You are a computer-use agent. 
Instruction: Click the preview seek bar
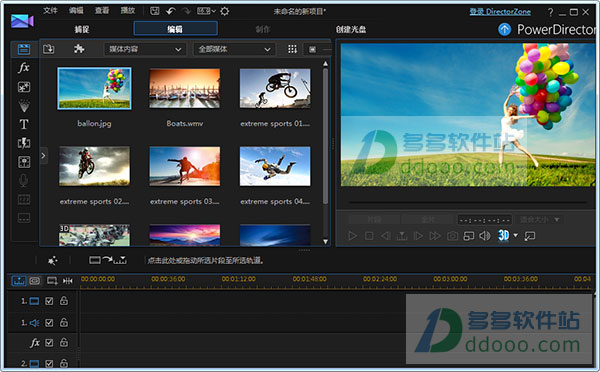(467, 202)
